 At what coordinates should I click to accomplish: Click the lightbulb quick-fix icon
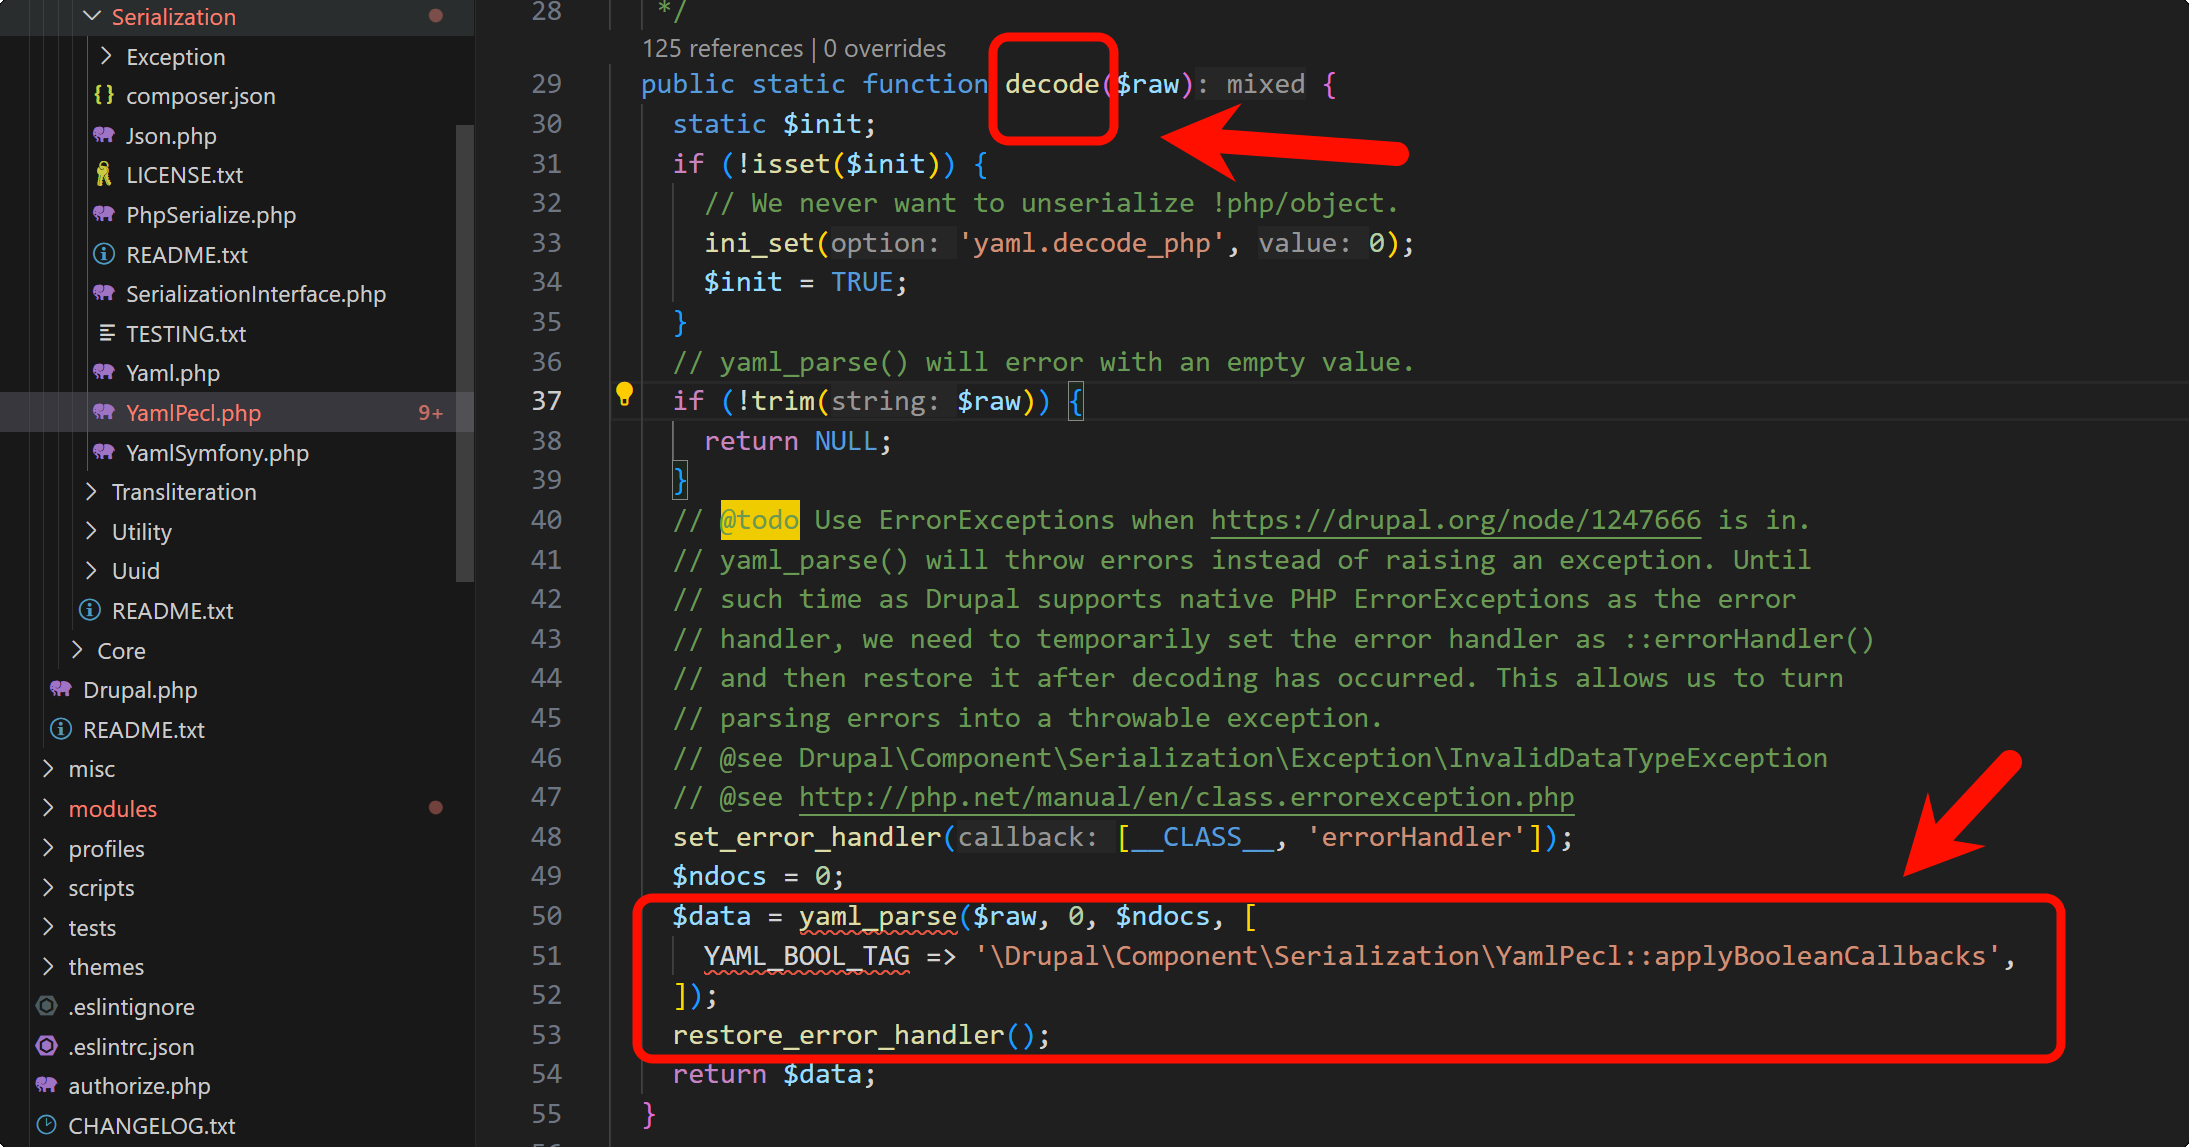click(624, 393)
